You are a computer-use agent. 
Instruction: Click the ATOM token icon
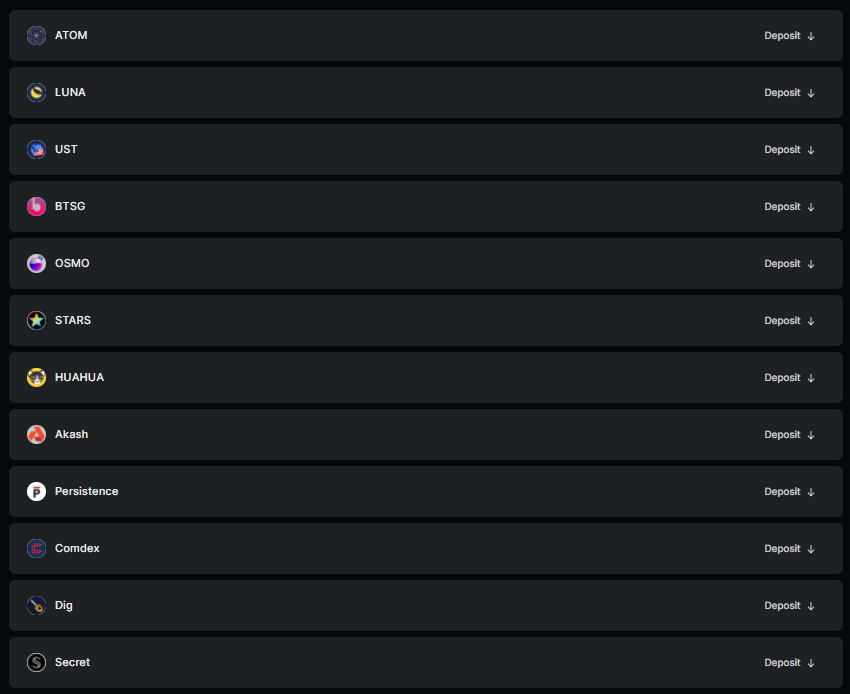36,36
